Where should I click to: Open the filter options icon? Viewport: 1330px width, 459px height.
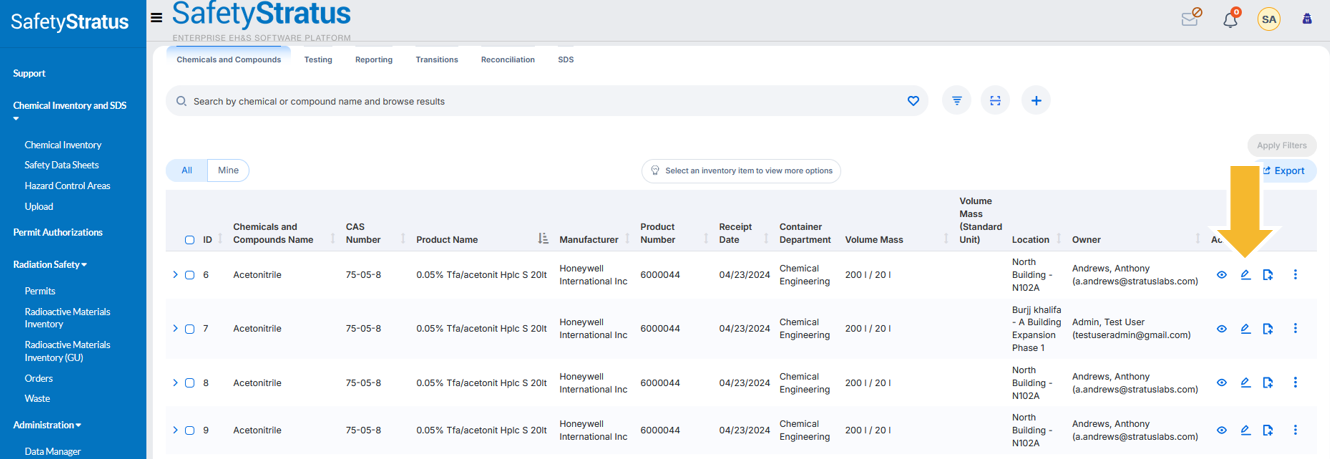click(957, 101)
